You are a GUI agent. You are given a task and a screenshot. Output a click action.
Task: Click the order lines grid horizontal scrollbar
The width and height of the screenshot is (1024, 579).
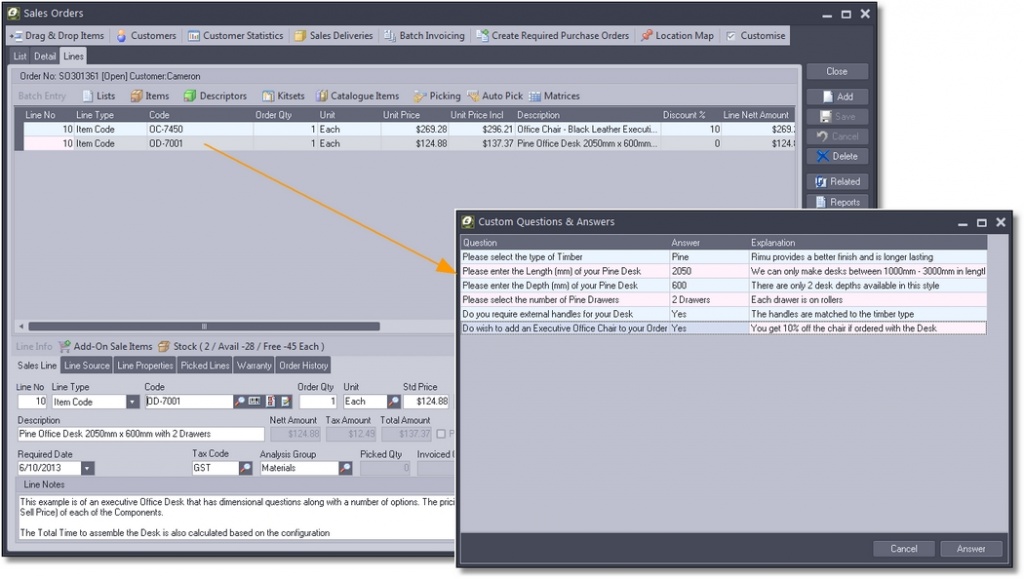coord(205,326)
